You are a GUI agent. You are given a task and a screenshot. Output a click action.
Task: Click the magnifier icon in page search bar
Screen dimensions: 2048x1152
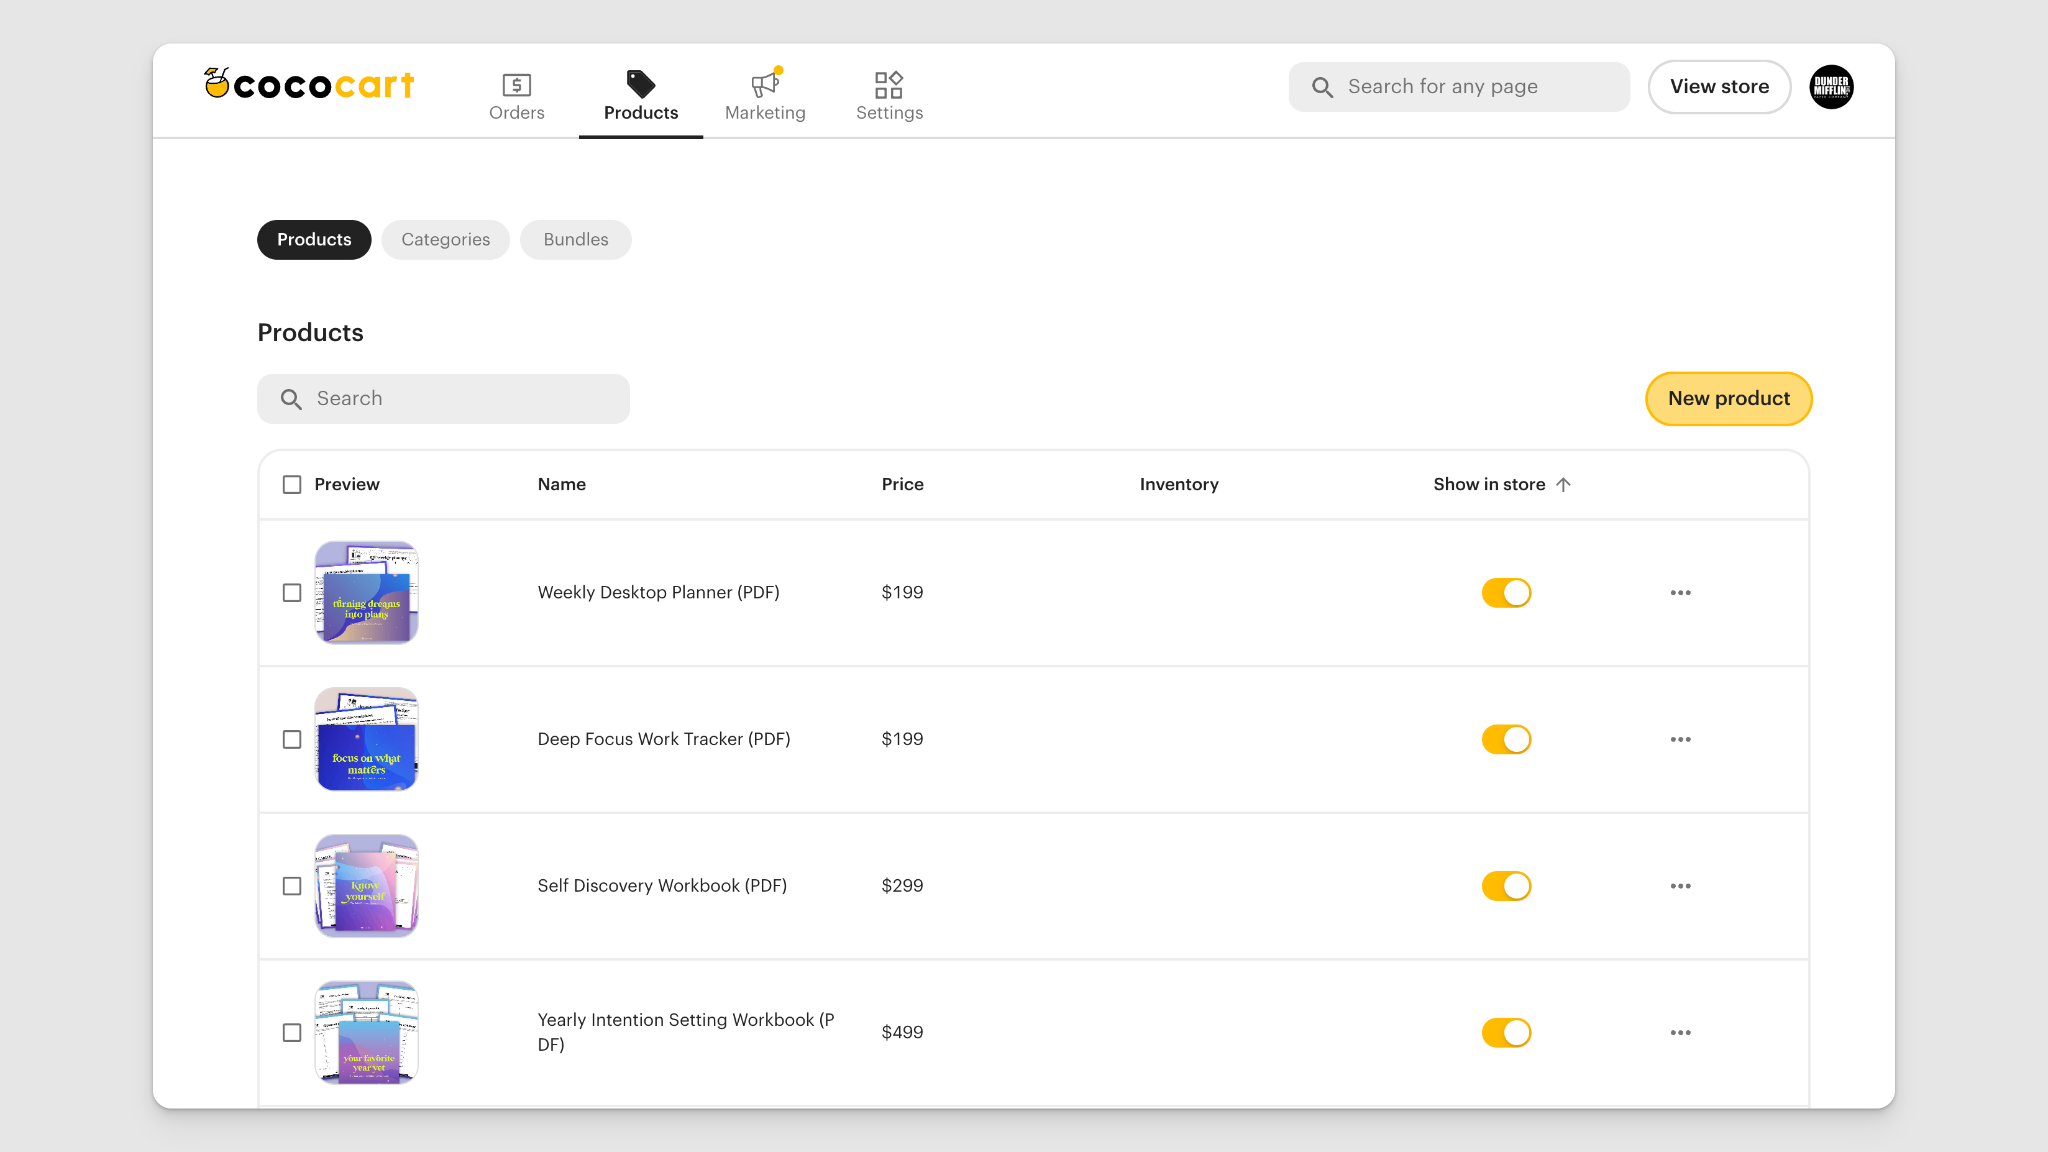click(1322, 87)
